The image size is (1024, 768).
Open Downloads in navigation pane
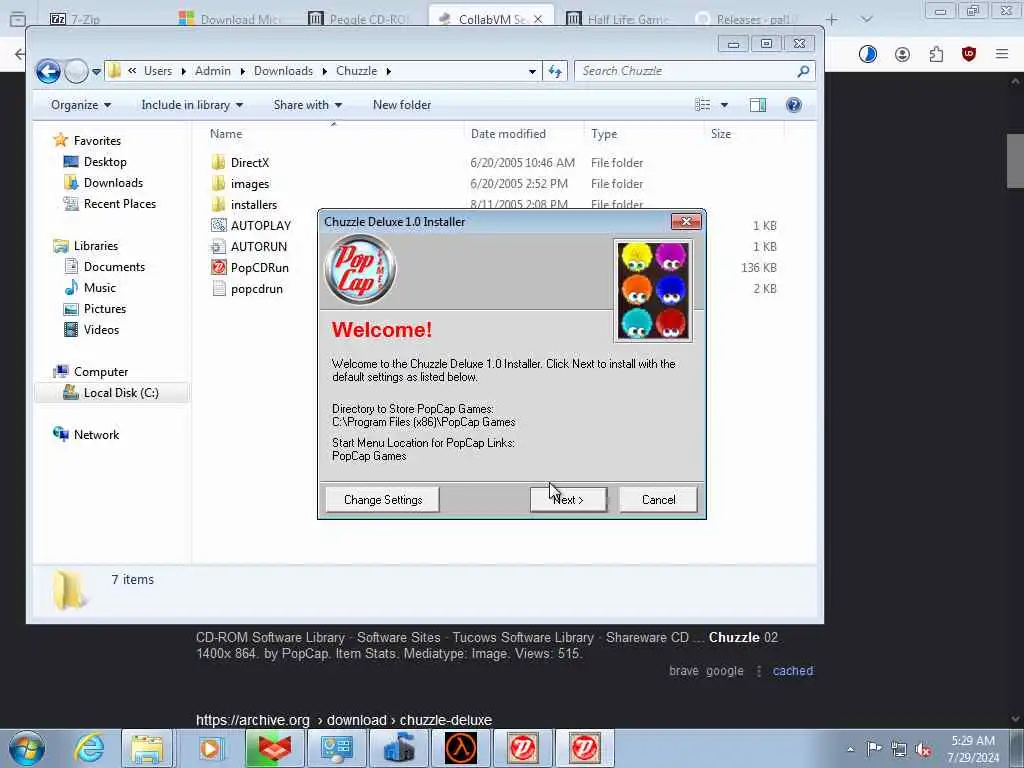click(112, 182)
